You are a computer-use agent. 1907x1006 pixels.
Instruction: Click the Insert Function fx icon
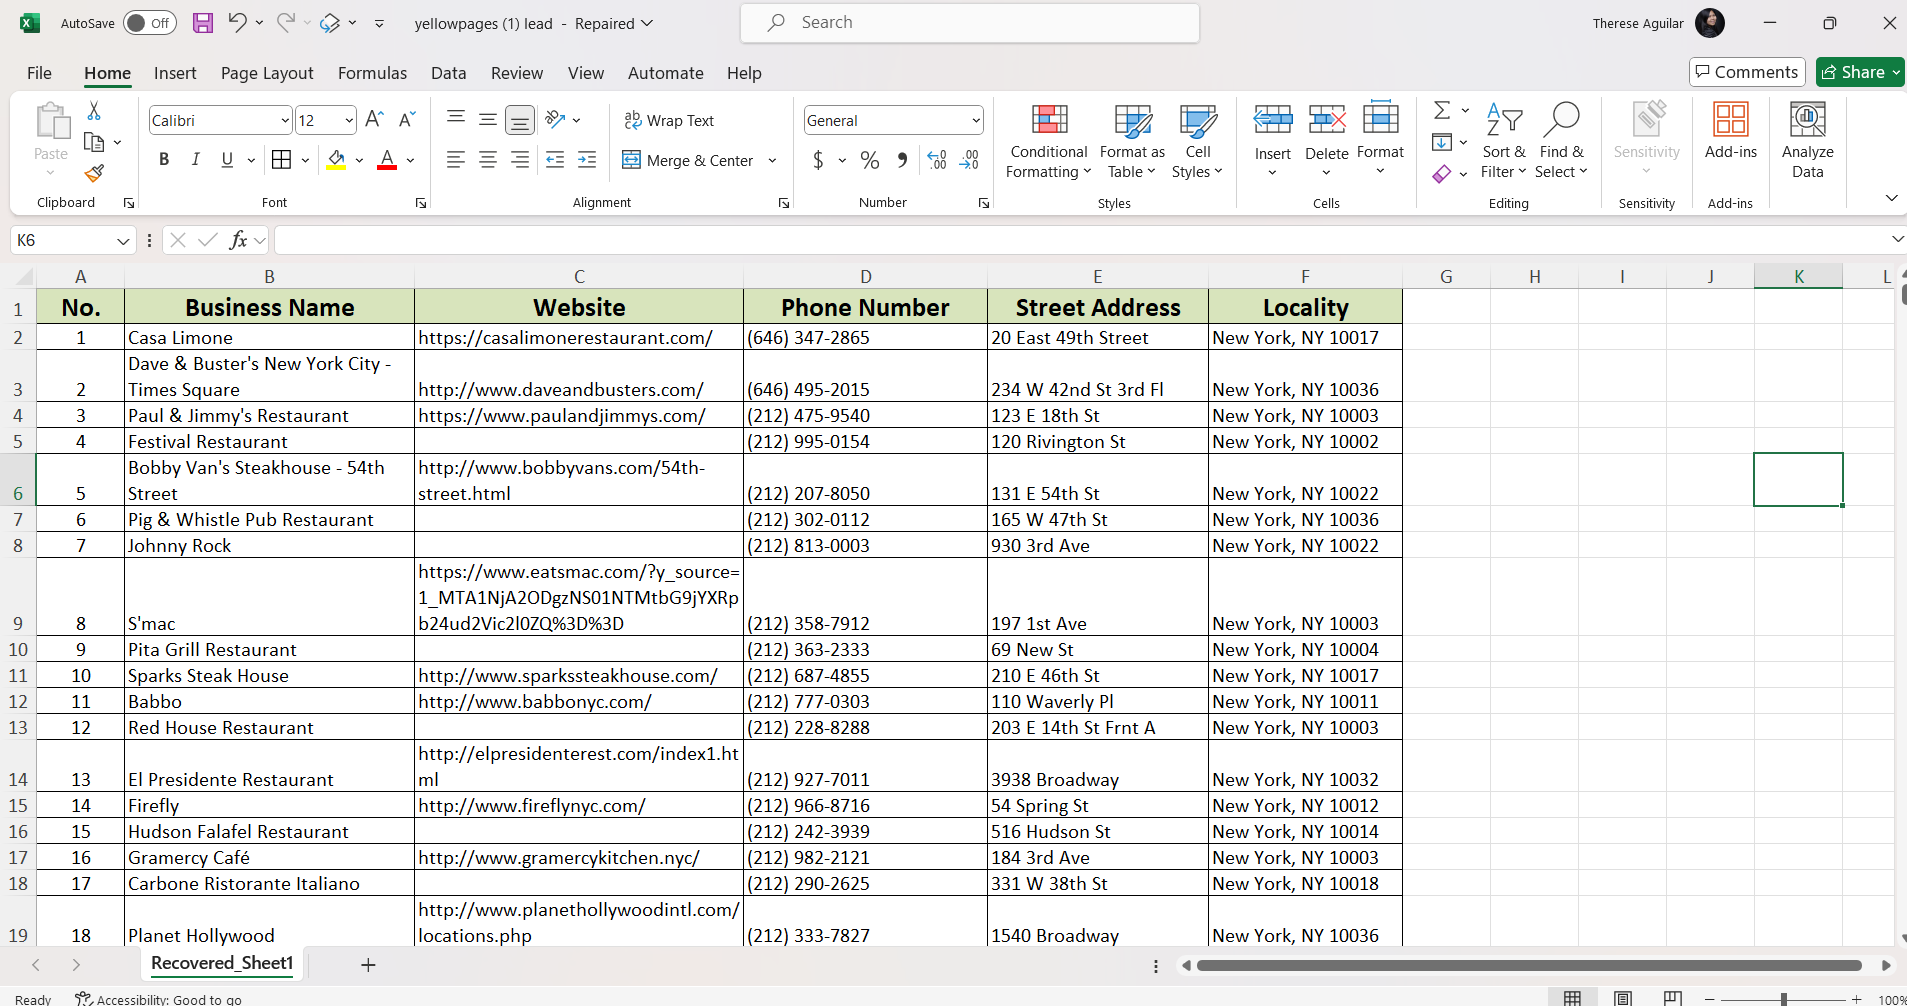coord(238,240)
